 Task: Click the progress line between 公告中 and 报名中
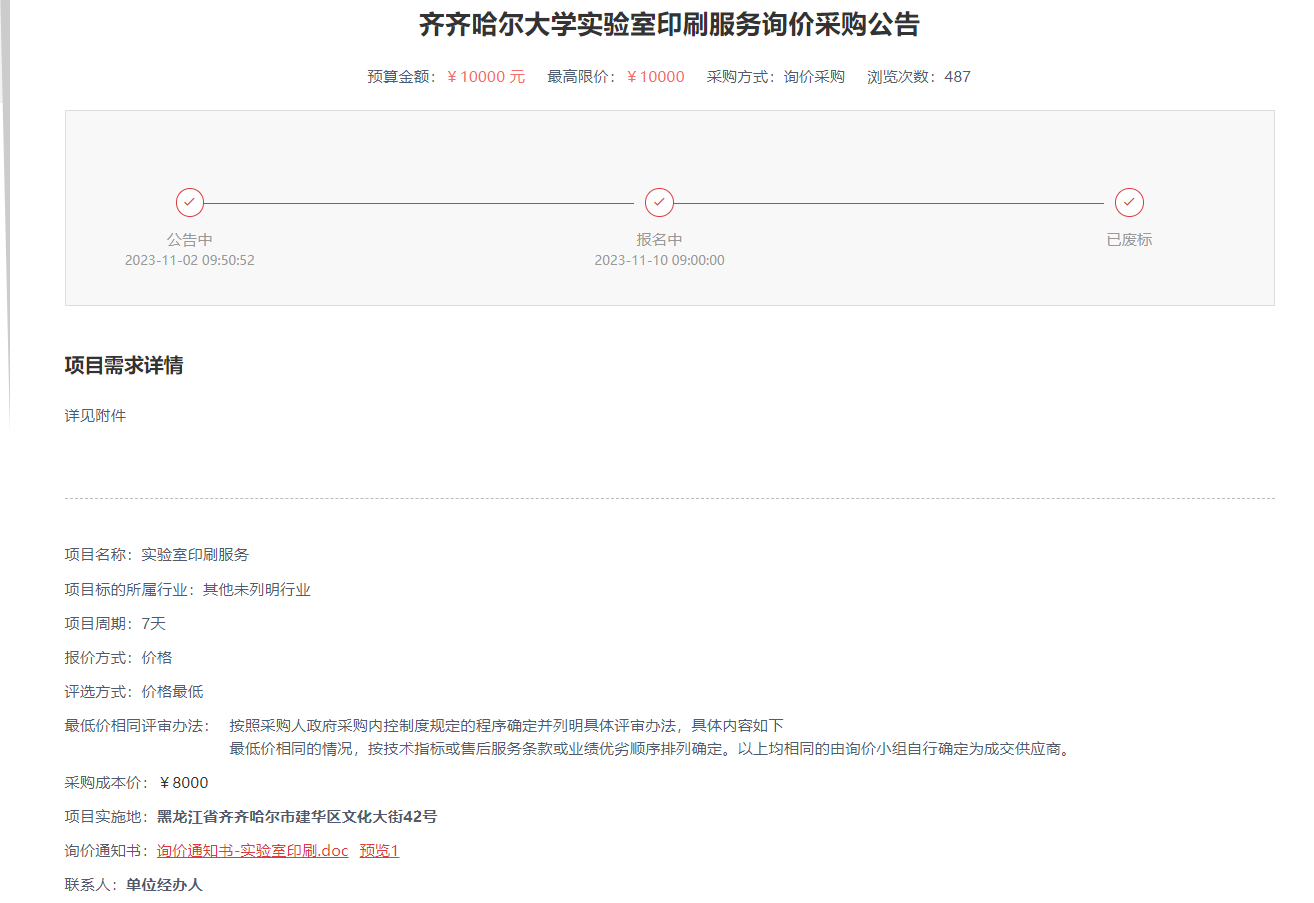pyautogui.click(x=420, y=203)
